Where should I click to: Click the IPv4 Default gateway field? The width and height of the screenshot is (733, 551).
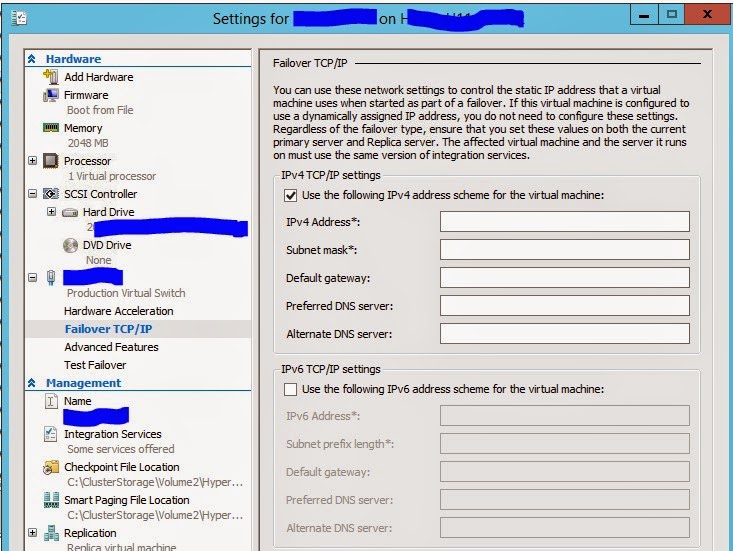click(565, 278)
